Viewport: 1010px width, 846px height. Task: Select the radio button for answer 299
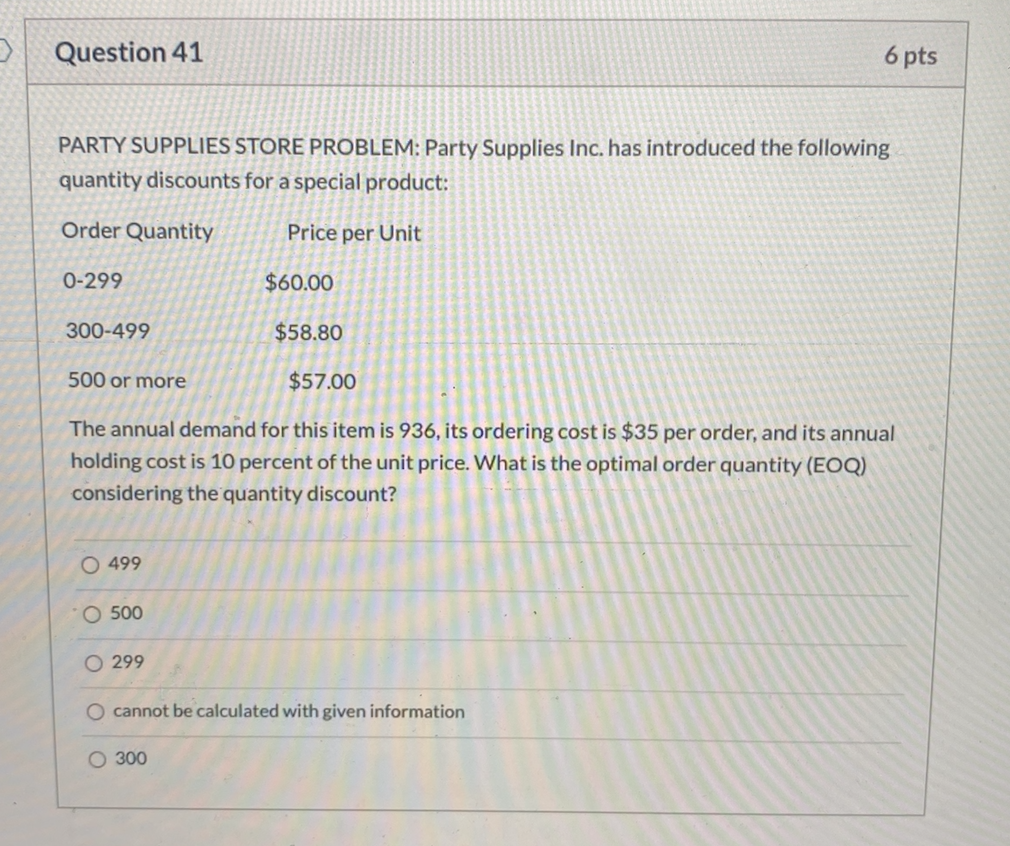[x=92, y=662]
